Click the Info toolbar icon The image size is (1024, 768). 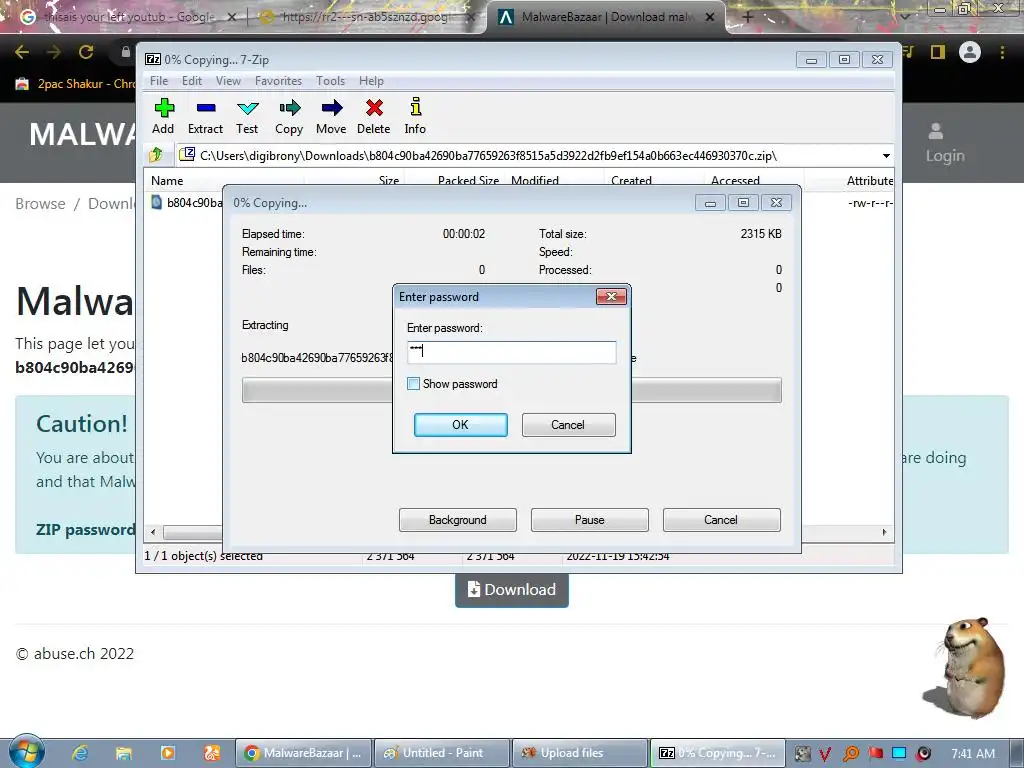415,116
